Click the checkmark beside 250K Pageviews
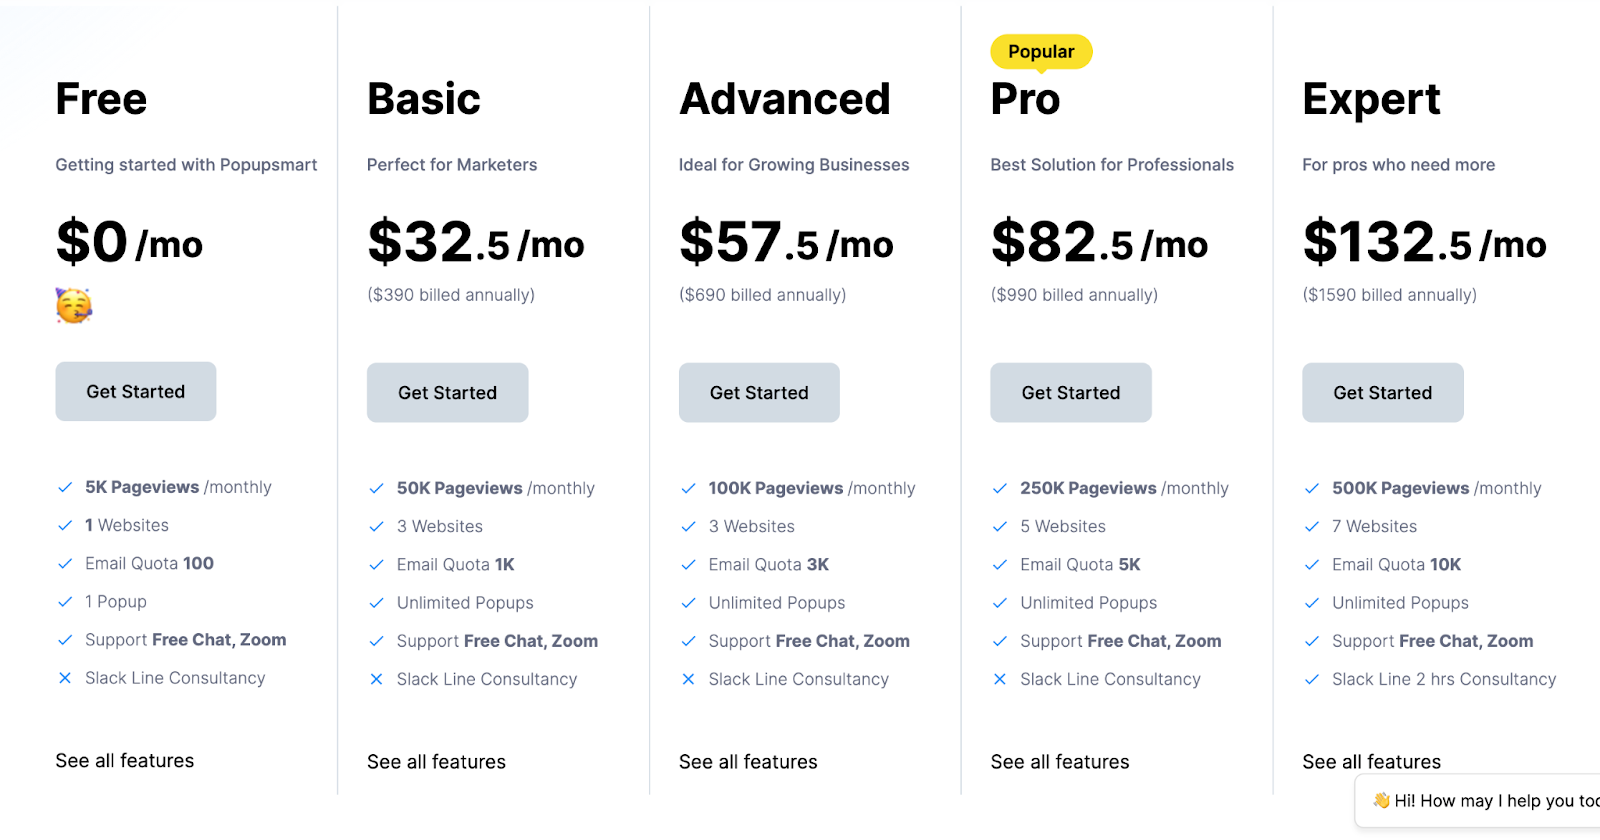The image size is (1600, 840). [x=1000, y=488]
